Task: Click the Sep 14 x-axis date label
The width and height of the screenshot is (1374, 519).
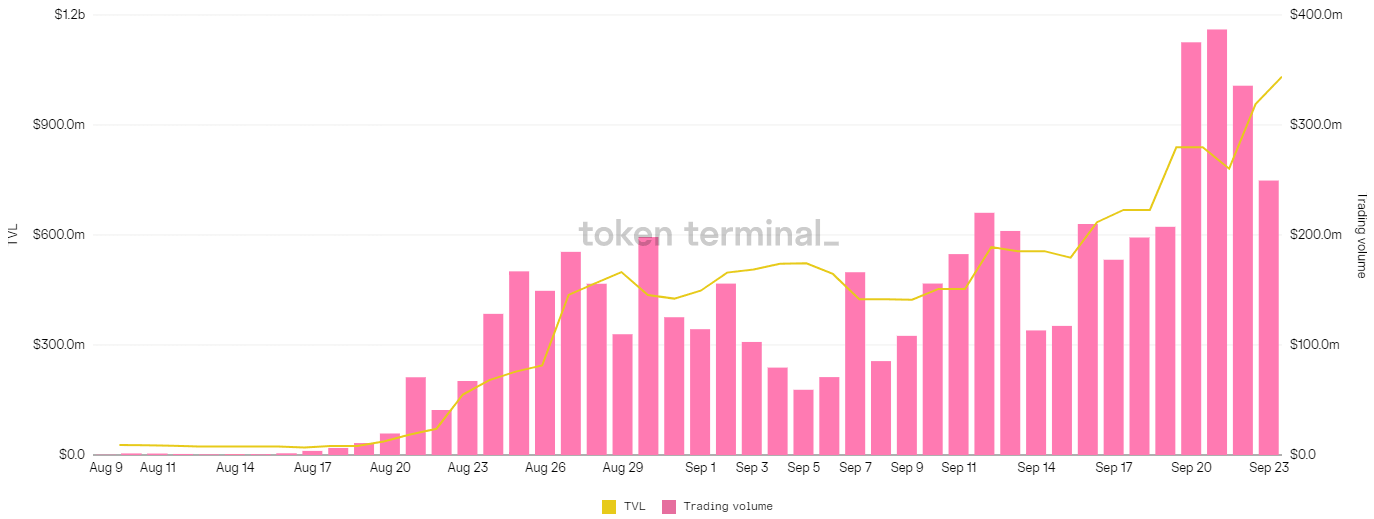Action: tap(1036, 467)
